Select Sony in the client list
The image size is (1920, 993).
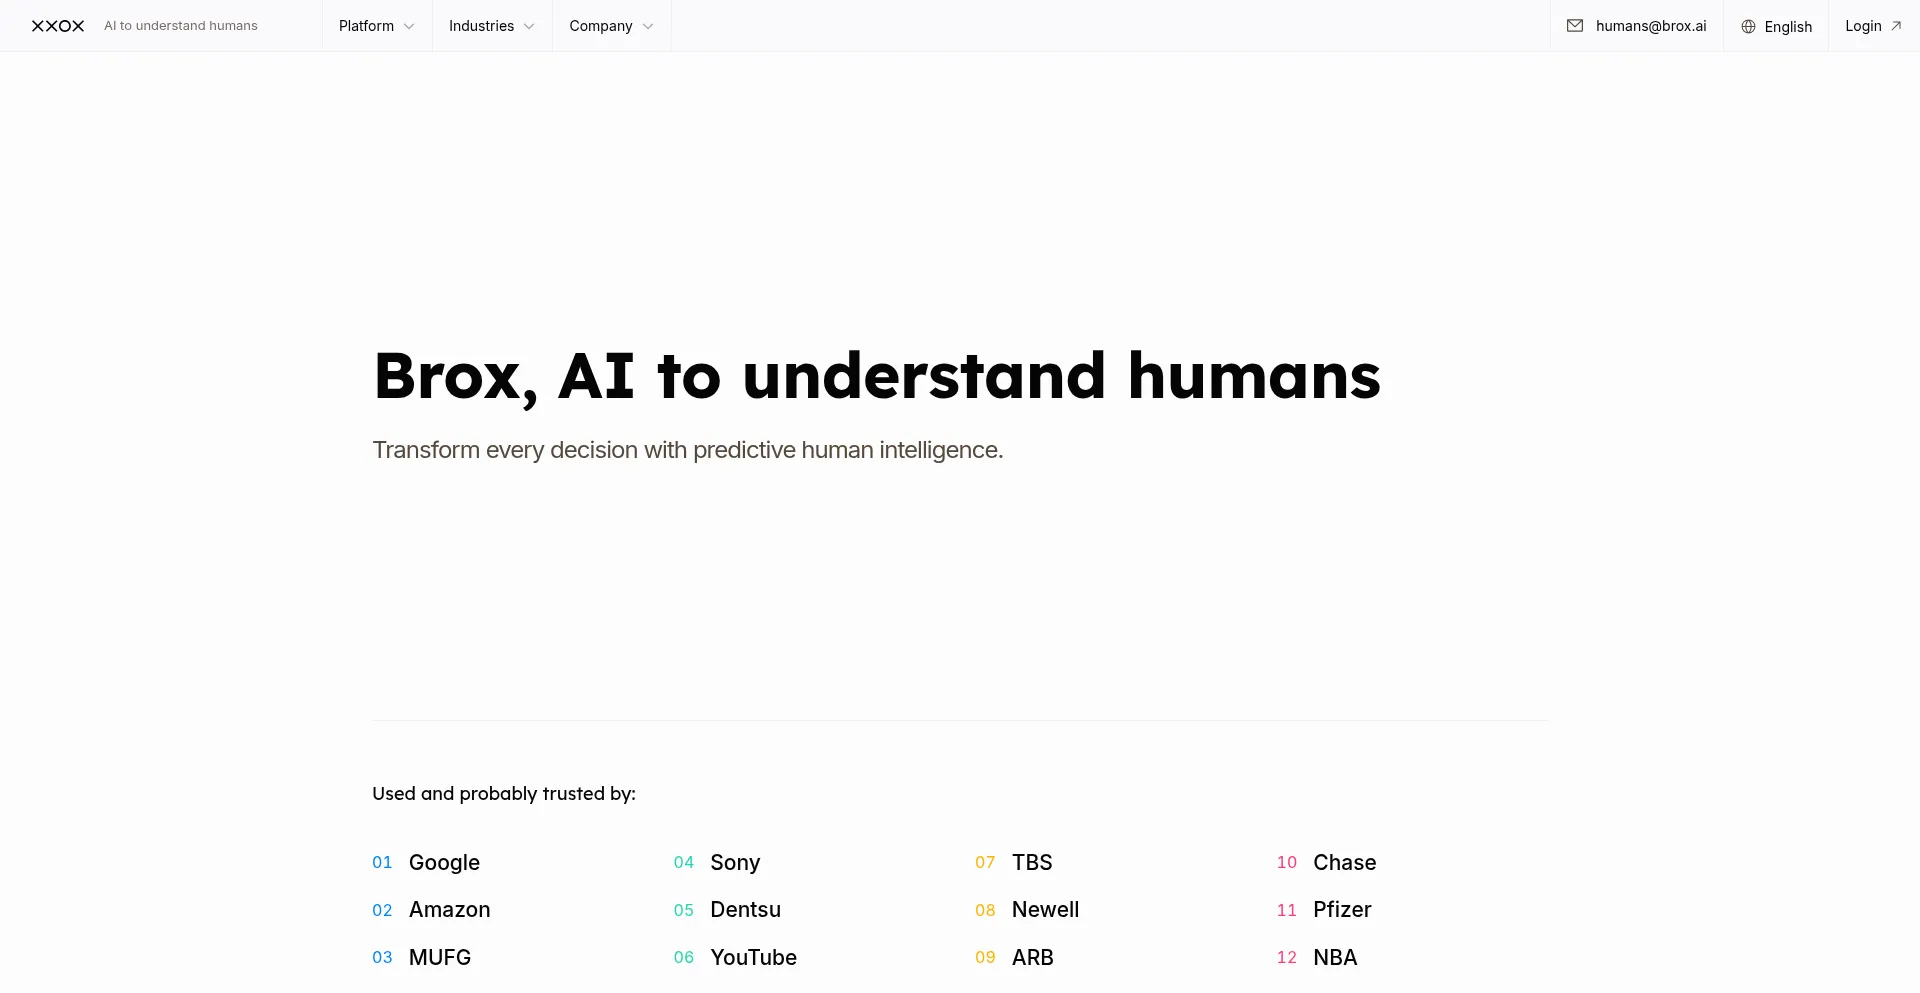(735, 863)
